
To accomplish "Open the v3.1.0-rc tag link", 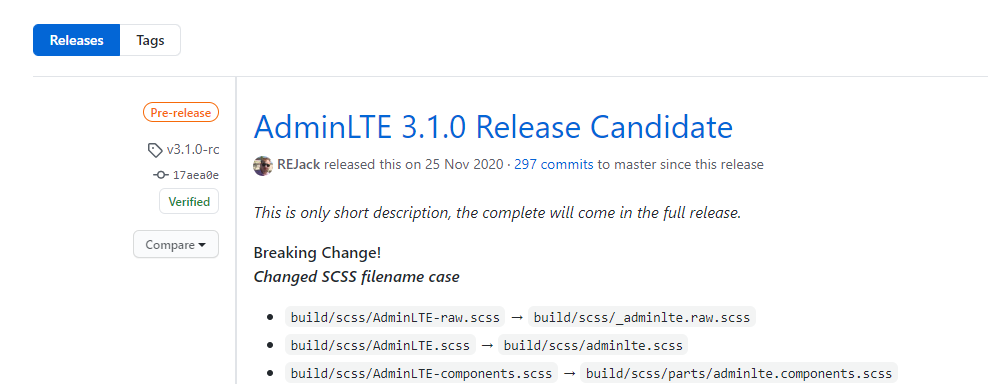I will [193, 150].
